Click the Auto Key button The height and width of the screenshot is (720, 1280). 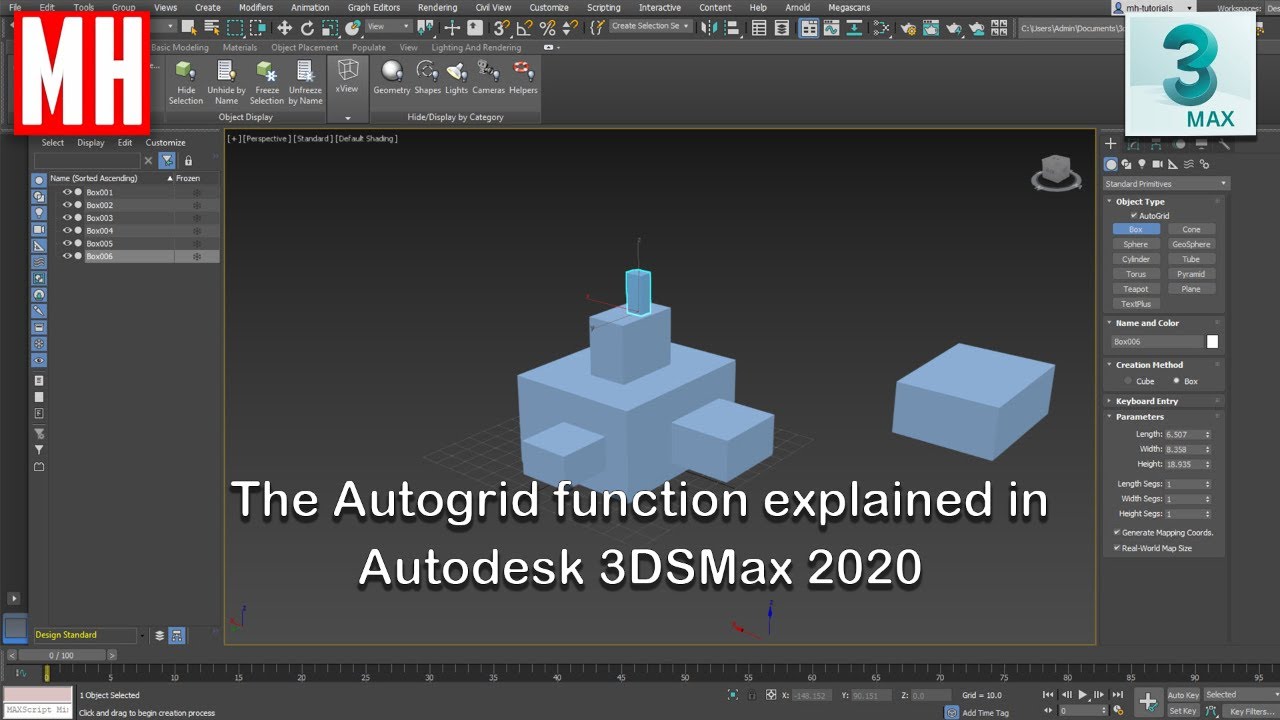click(x=1183, y=695)
